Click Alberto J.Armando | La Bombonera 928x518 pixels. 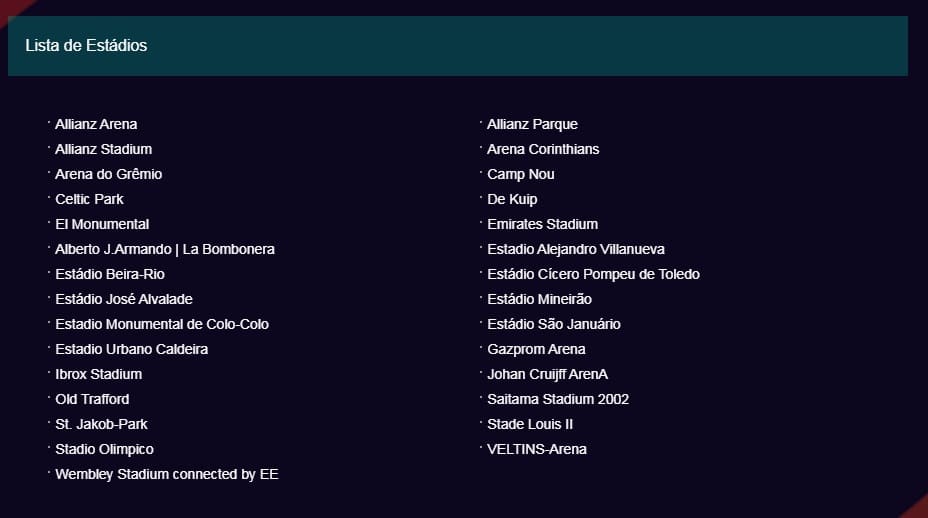(x=165, y=249)
